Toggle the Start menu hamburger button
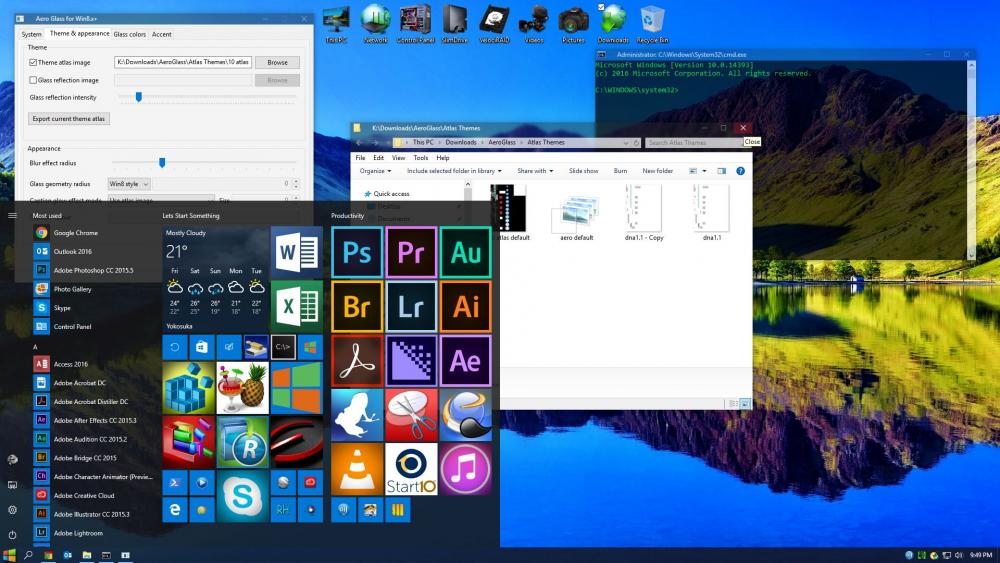Image resolution: width=1000 pixels, height=563 pixels. coord(12,215)
